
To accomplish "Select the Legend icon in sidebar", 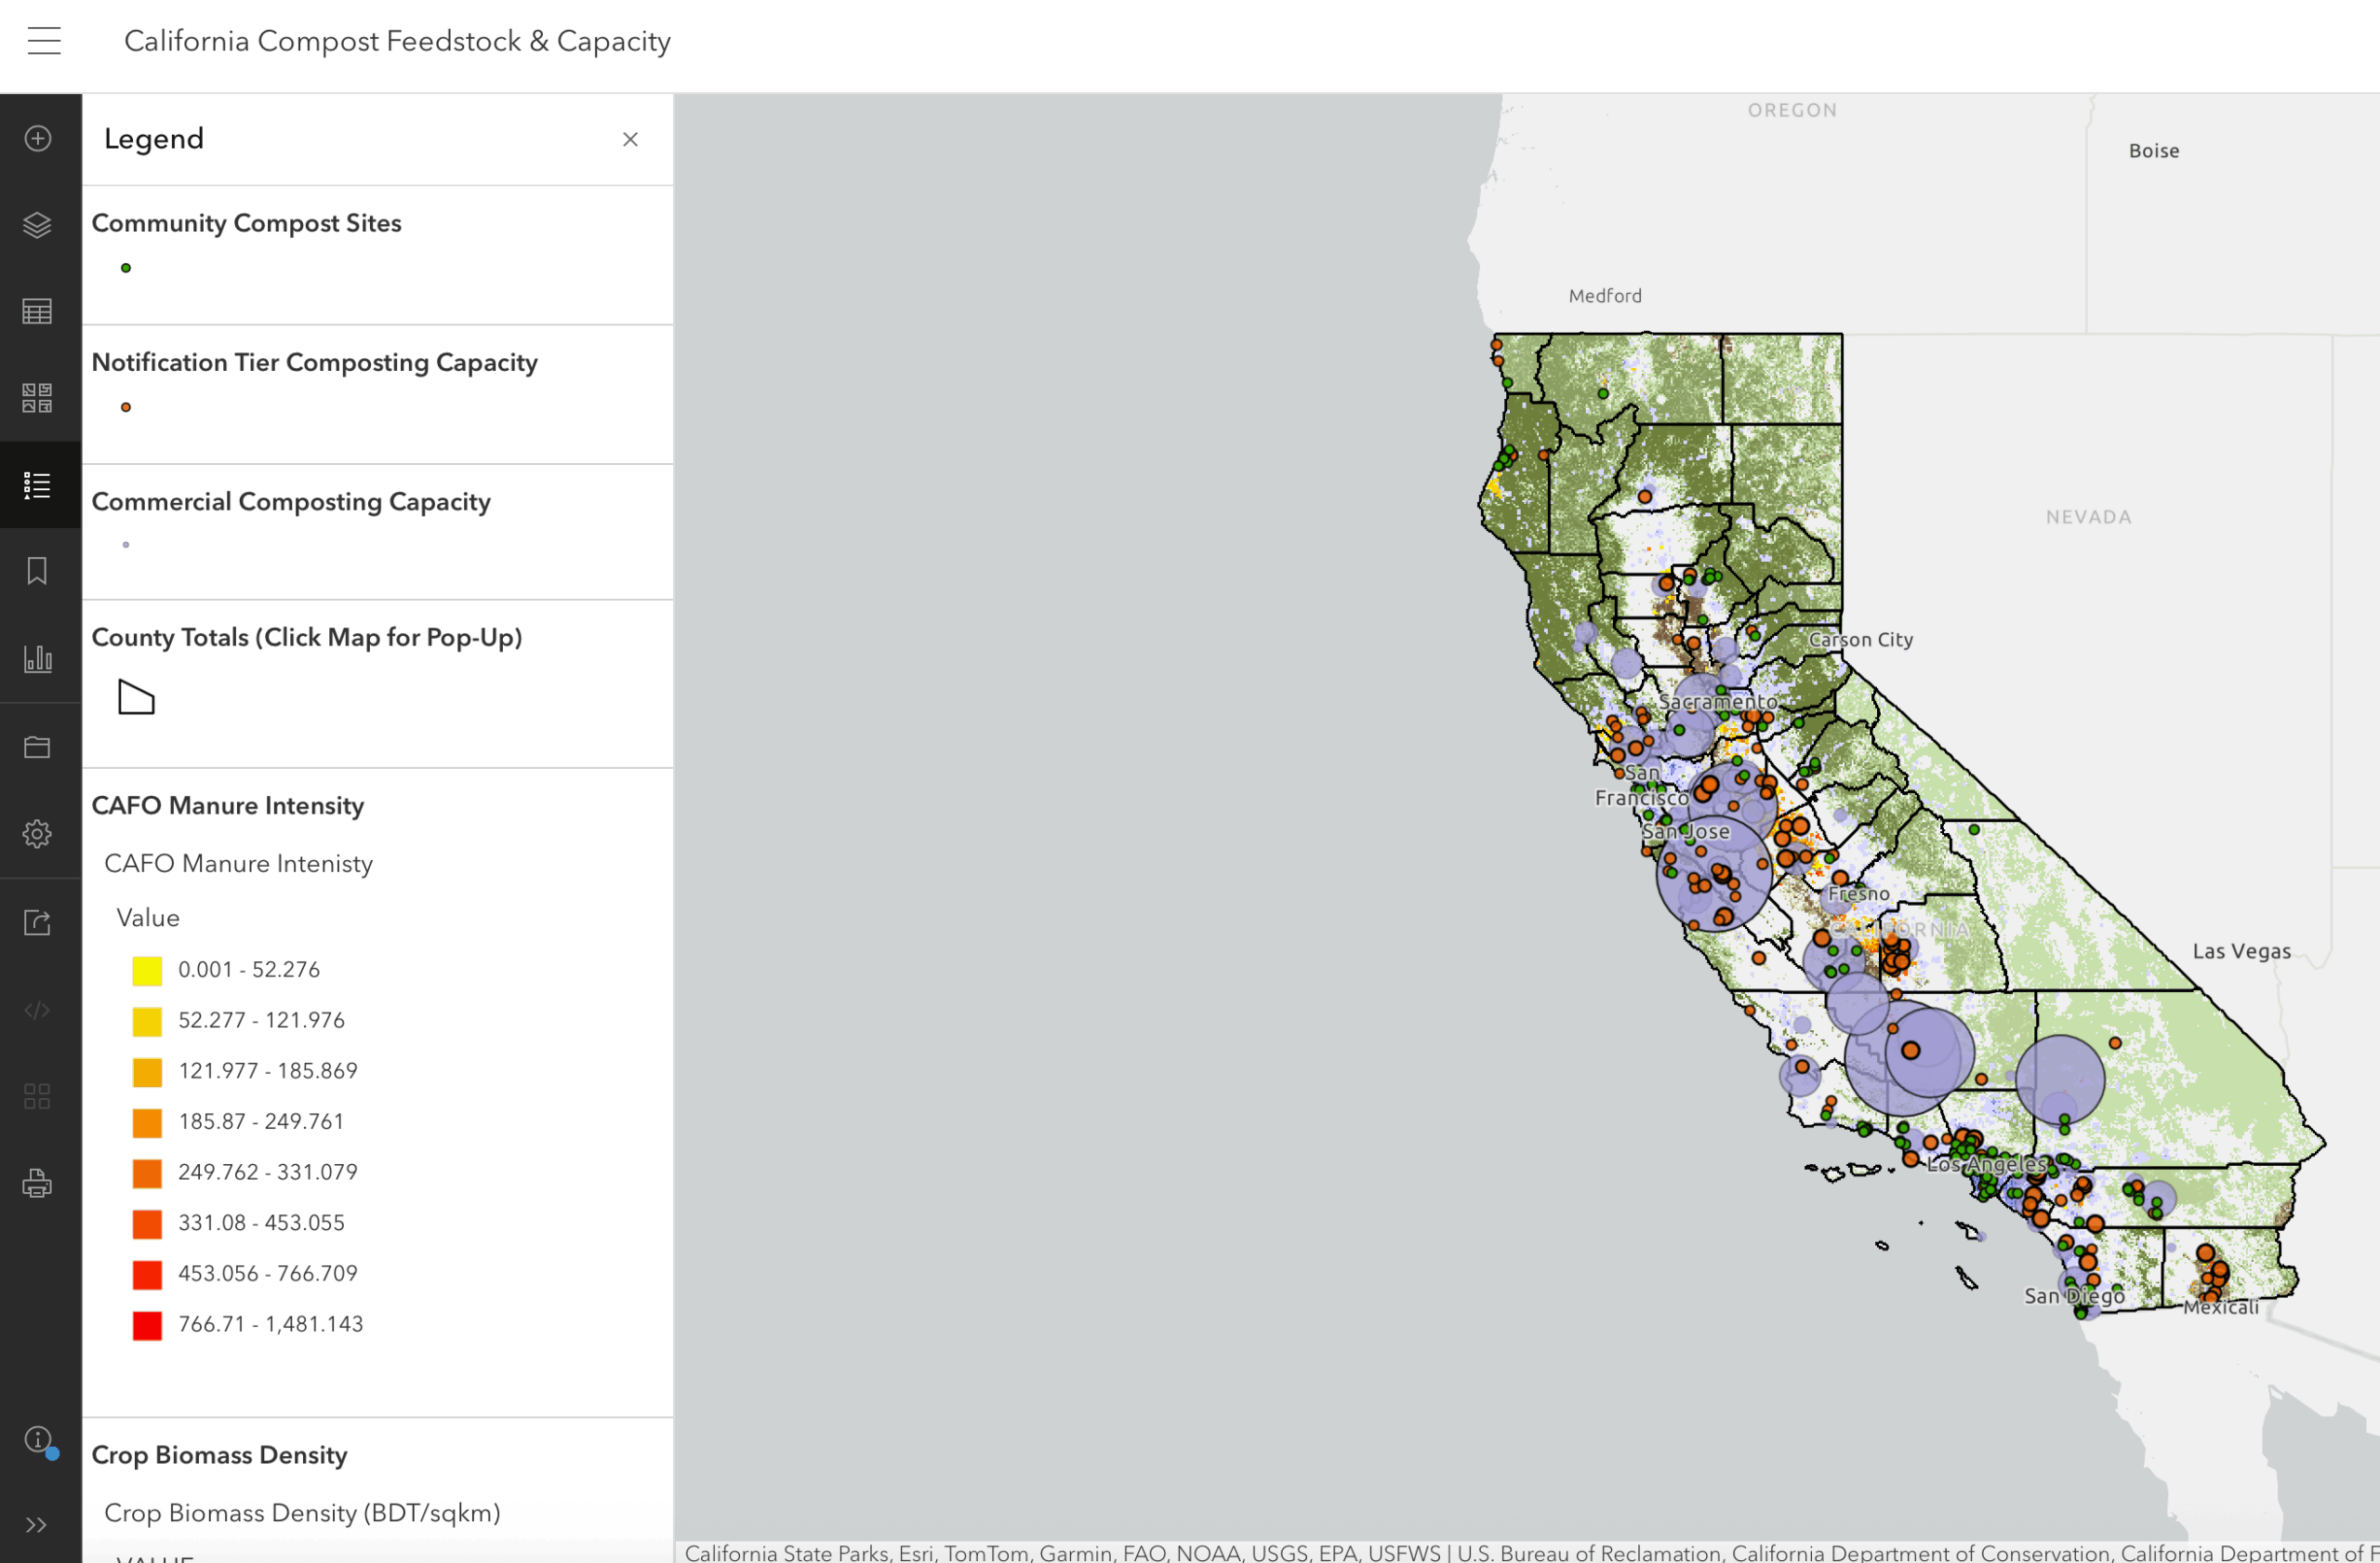I will [x=38, y=485].
